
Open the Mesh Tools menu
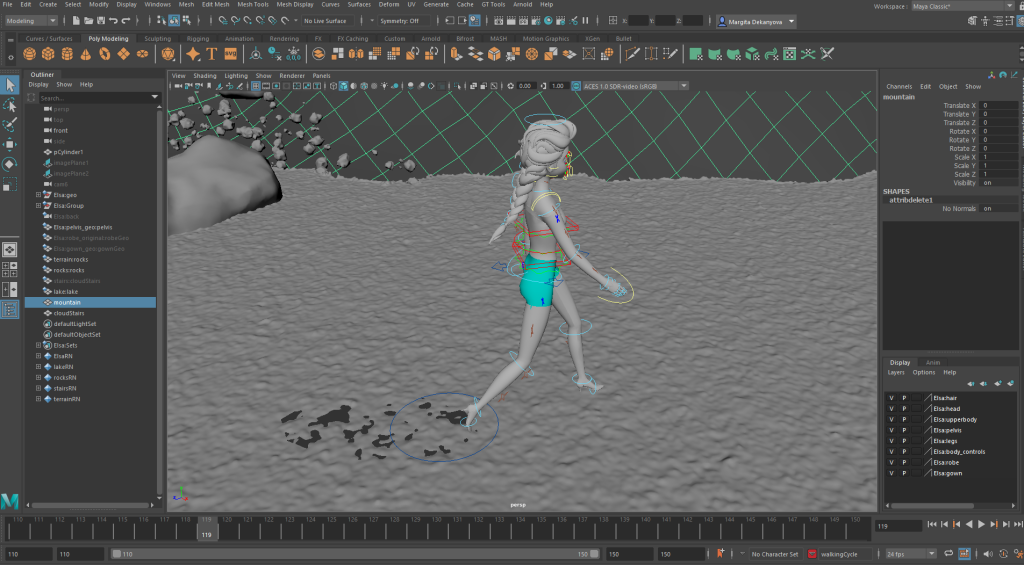point(253,5)
